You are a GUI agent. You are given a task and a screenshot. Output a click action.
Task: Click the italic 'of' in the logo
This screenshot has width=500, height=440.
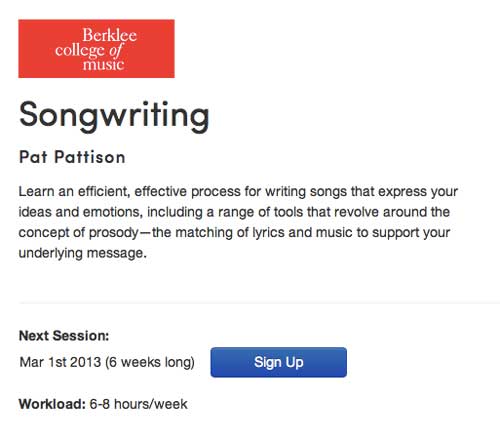116,51
